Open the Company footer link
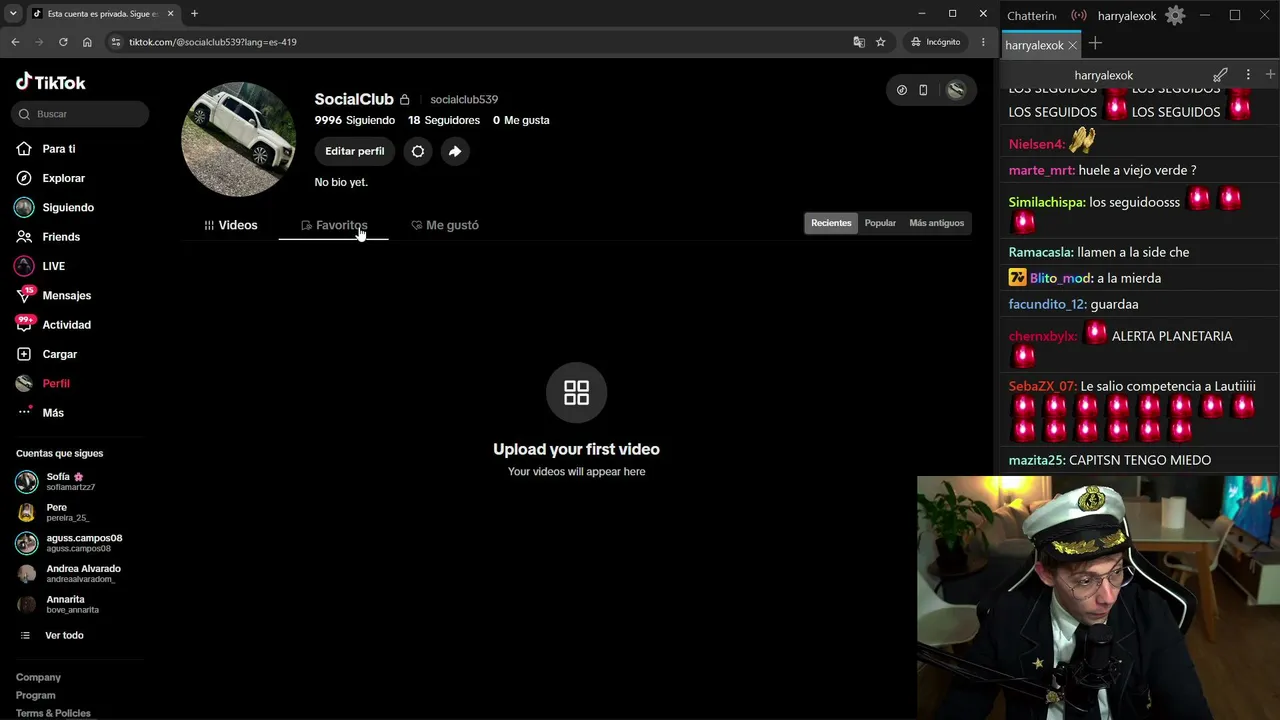The image size is (1280, 720). pos(38,678)
